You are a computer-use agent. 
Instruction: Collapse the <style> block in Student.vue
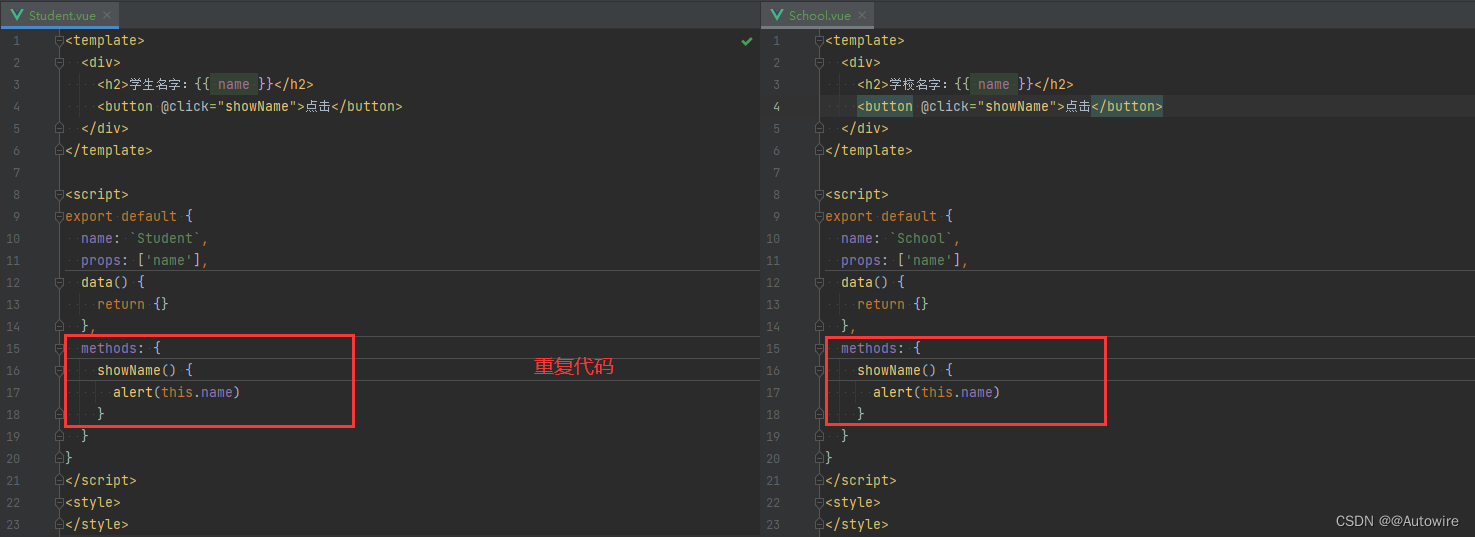60,503
